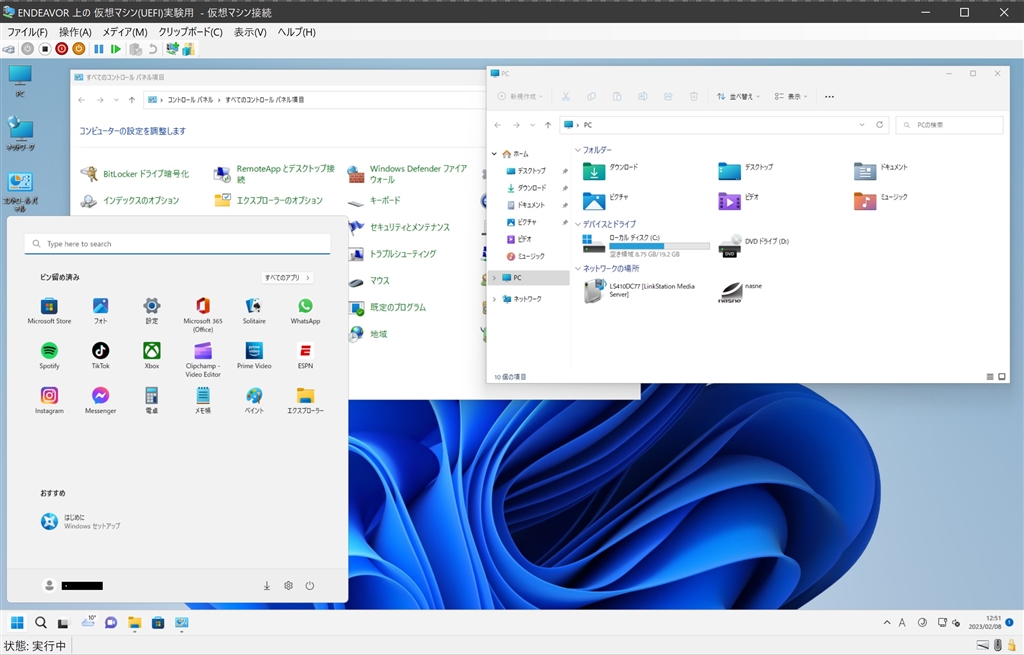
Task: Click the green reset/start VM icon
Action: coord(116,48)
